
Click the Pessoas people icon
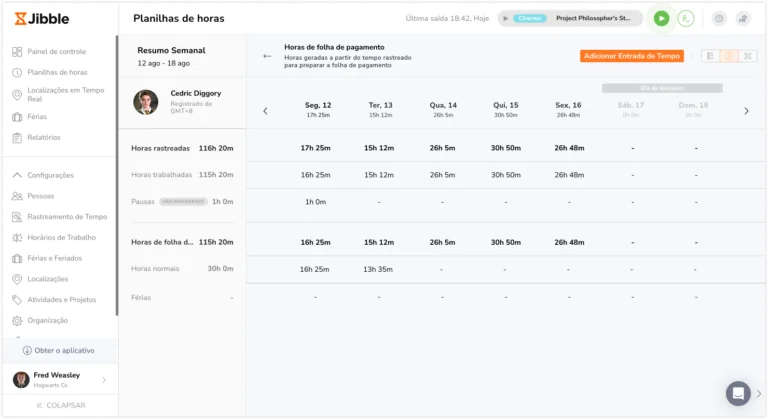tap(17, 196)
